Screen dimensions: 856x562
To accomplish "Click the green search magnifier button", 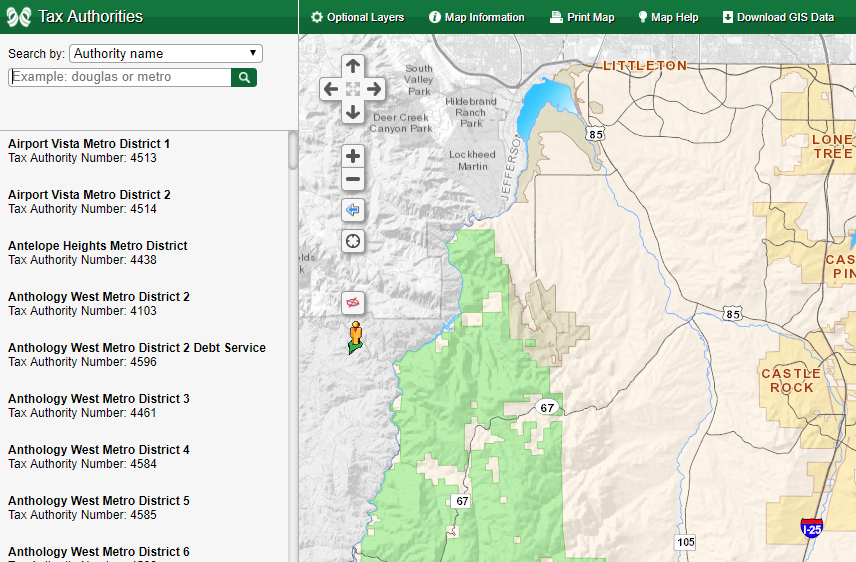I will coord(244,77).
